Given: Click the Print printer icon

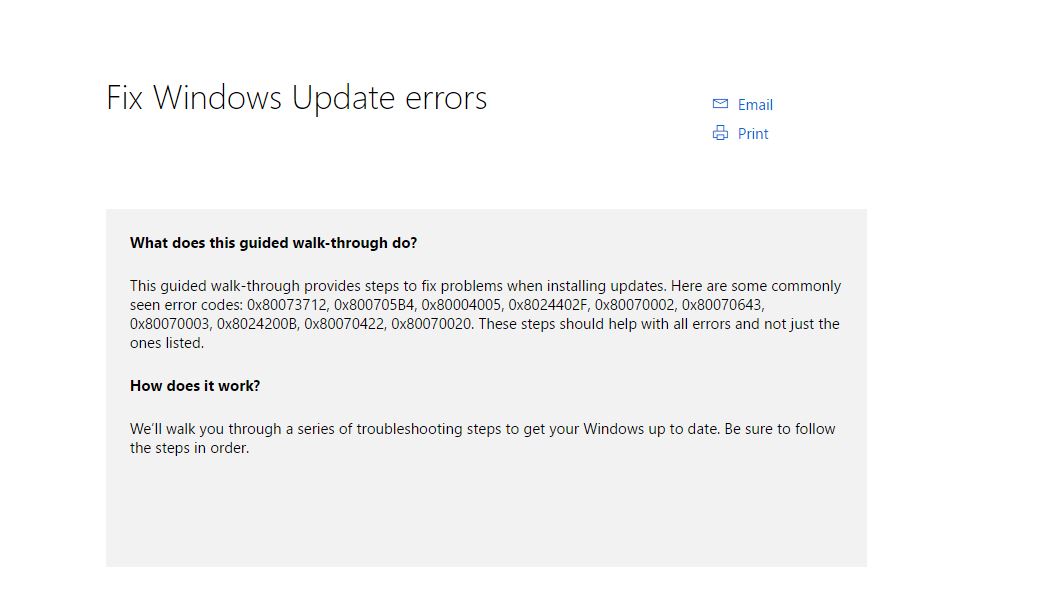Looking at the screenshot, I should [720, 133].
